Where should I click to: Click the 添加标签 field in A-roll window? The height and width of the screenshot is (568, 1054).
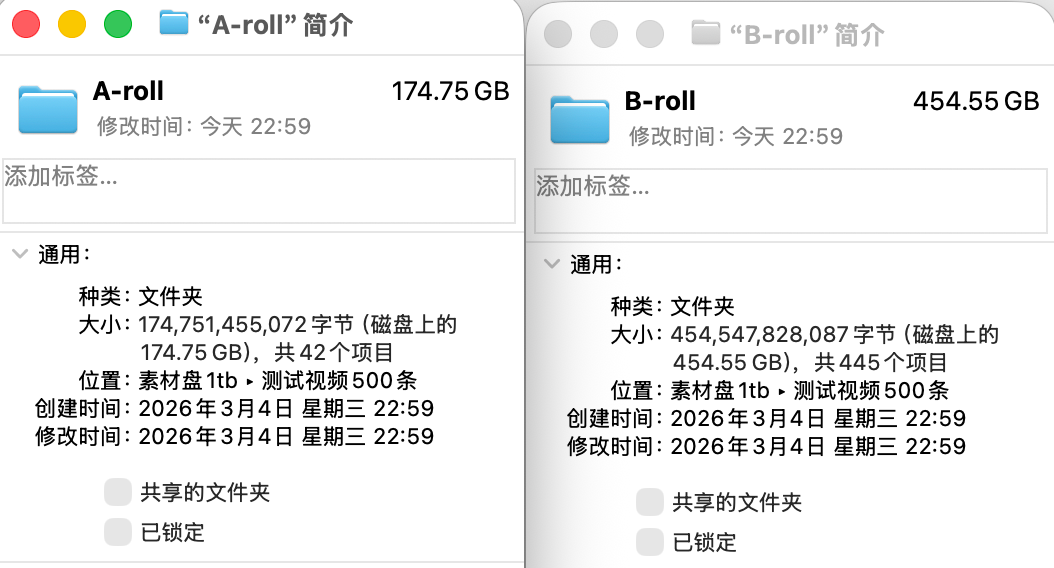(258, 190)
